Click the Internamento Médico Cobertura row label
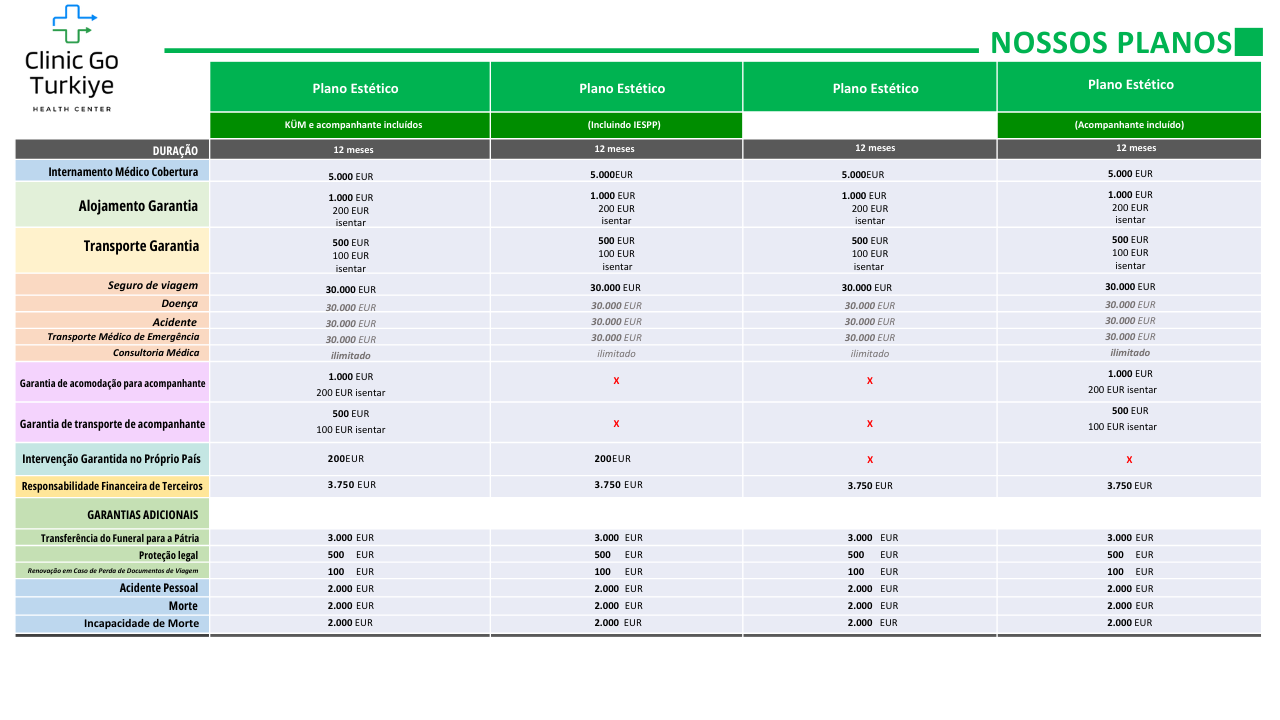Screen dimensions: 1280x720 123,172
